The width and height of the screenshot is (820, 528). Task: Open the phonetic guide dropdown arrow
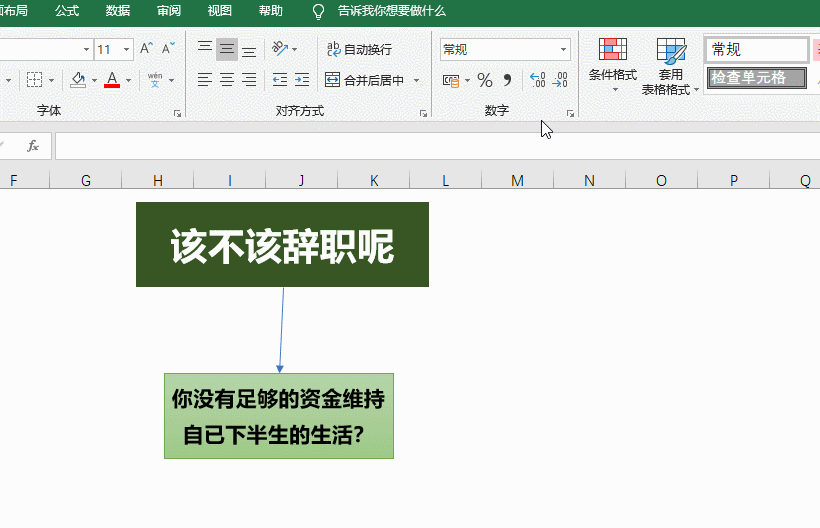[x=172, y=81]
